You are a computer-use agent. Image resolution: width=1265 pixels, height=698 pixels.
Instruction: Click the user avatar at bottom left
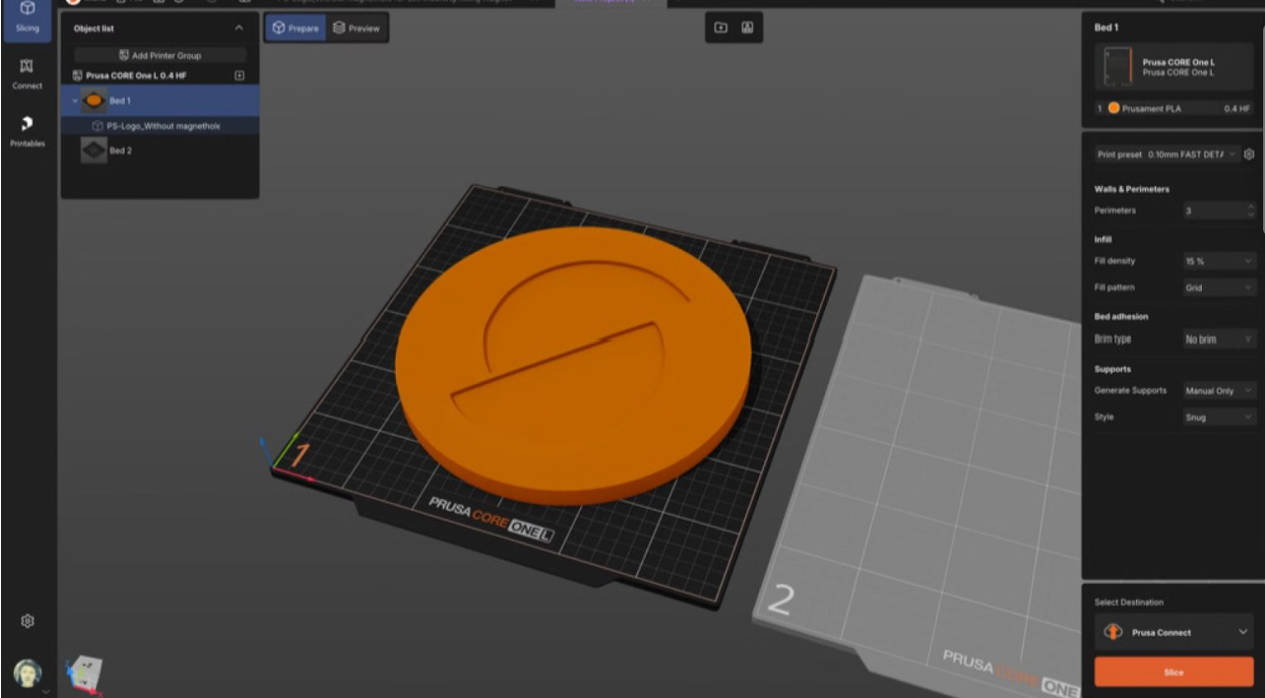click(27, 672)
